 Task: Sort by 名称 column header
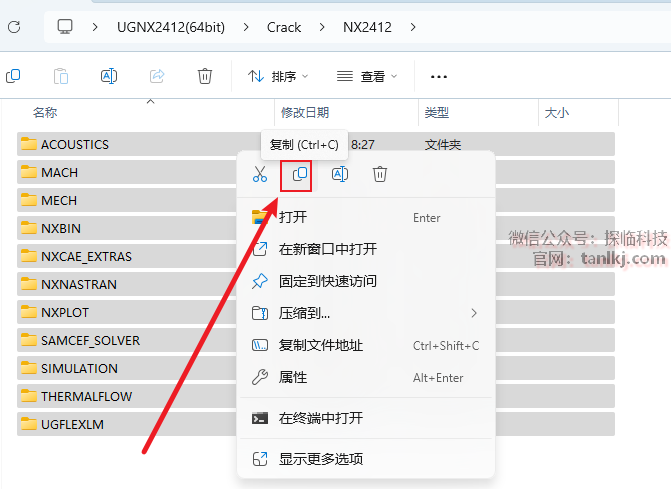coord(45,113)
